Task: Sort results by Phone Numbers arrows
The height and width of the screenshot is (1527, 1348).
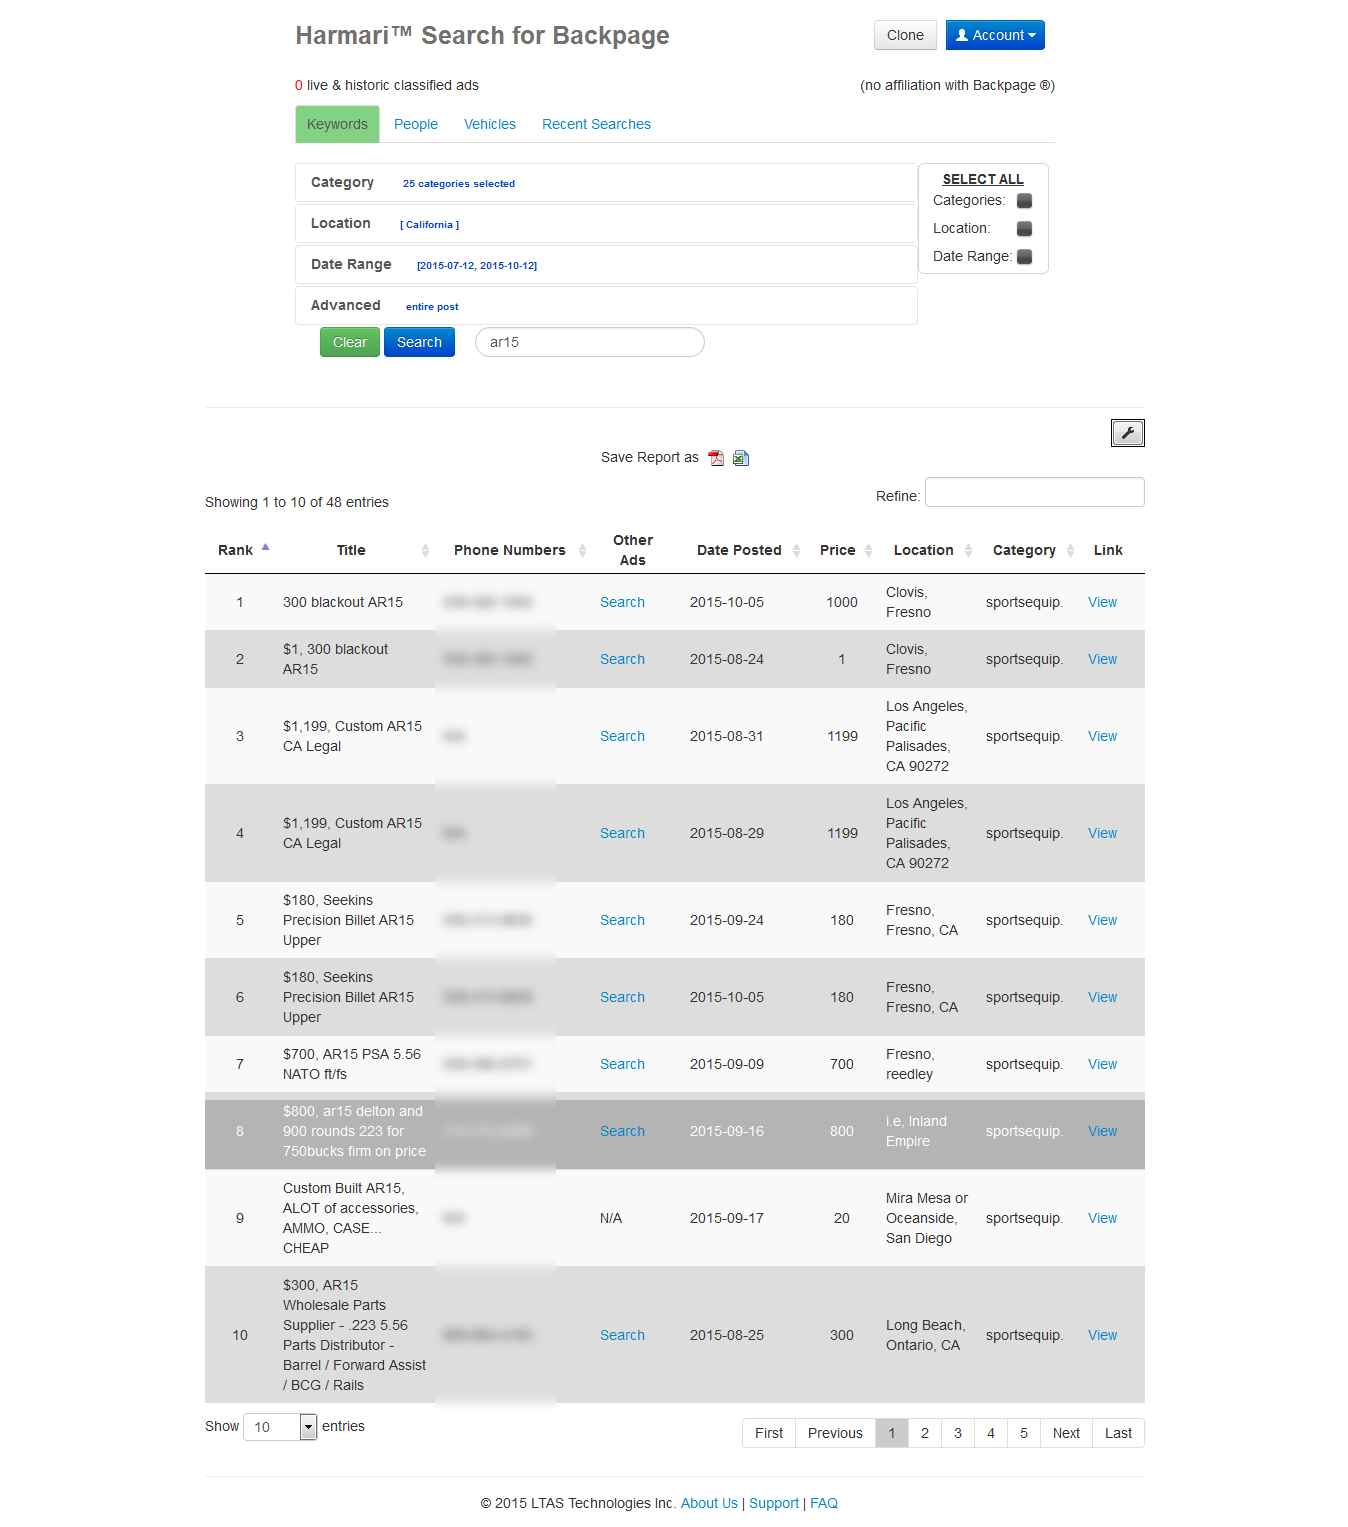Action: (x=582, y=550)
